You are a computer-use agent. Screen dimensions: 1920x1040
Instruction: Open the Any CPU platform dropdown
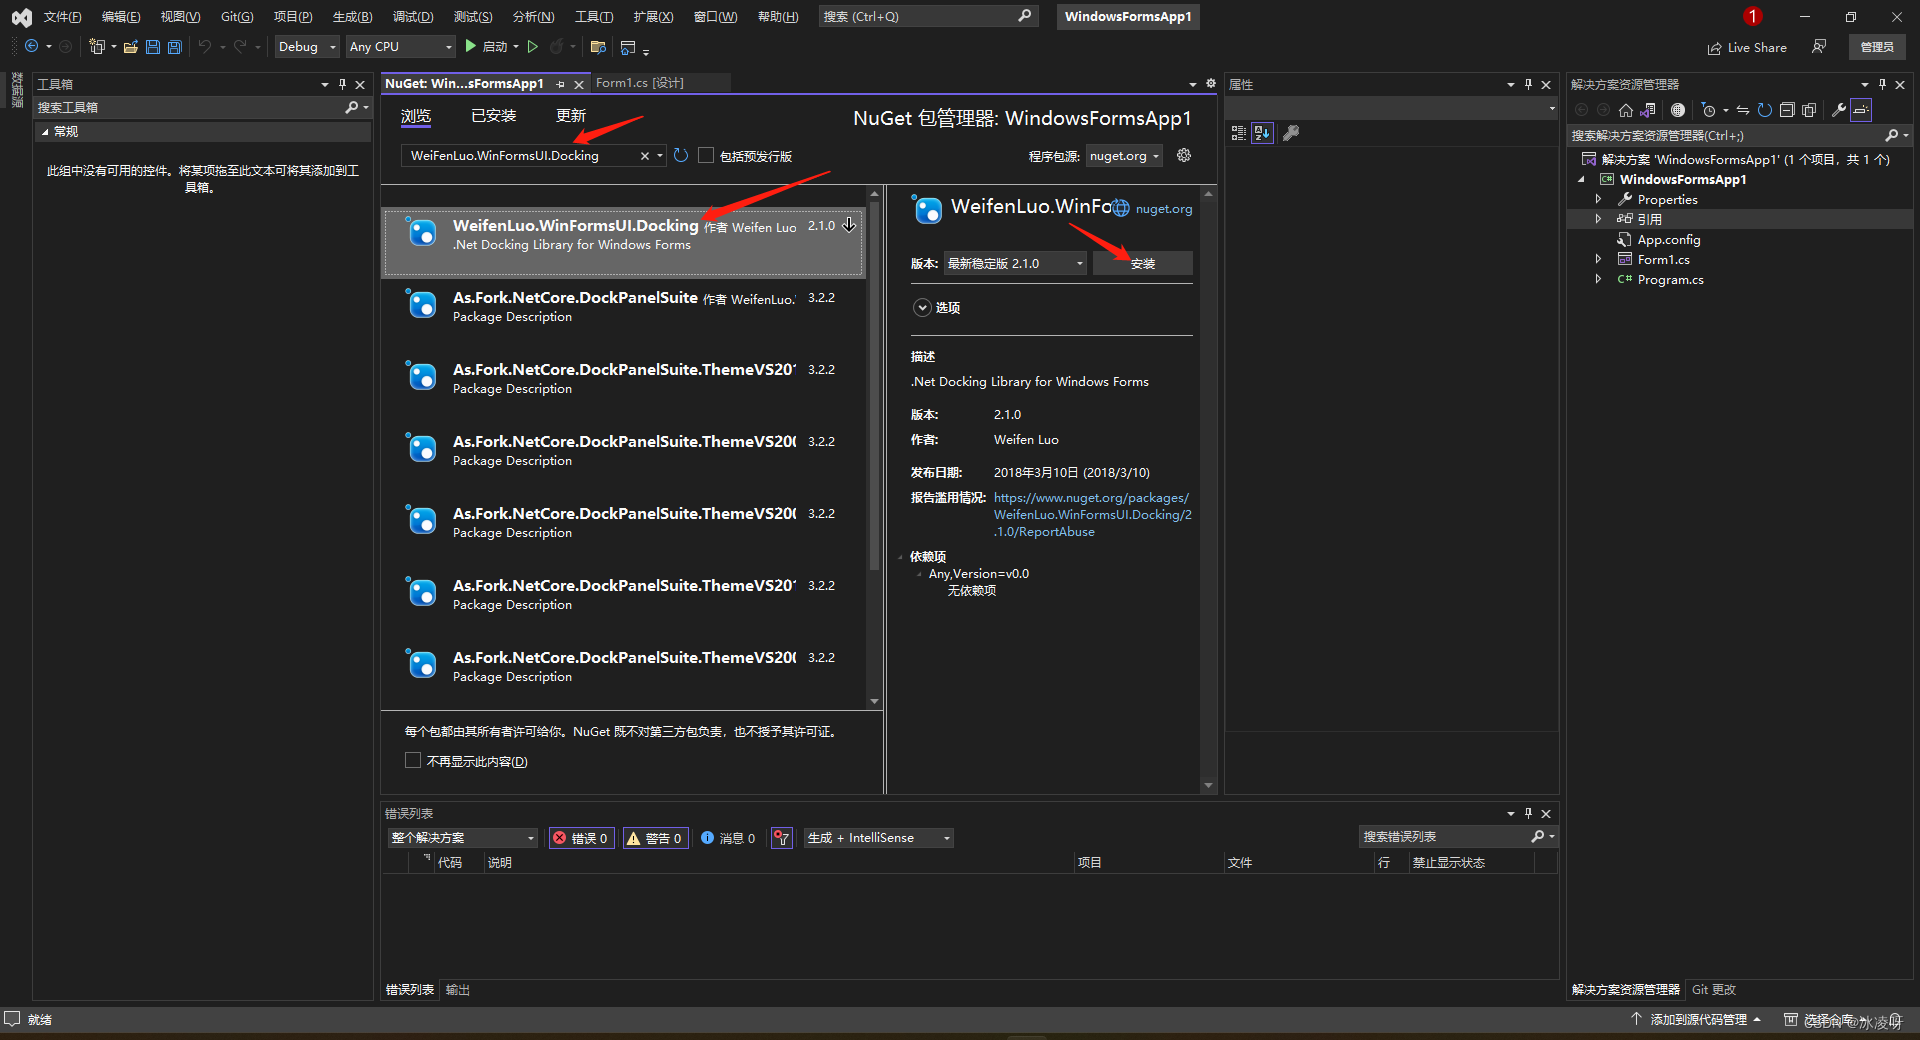[400, 46]
